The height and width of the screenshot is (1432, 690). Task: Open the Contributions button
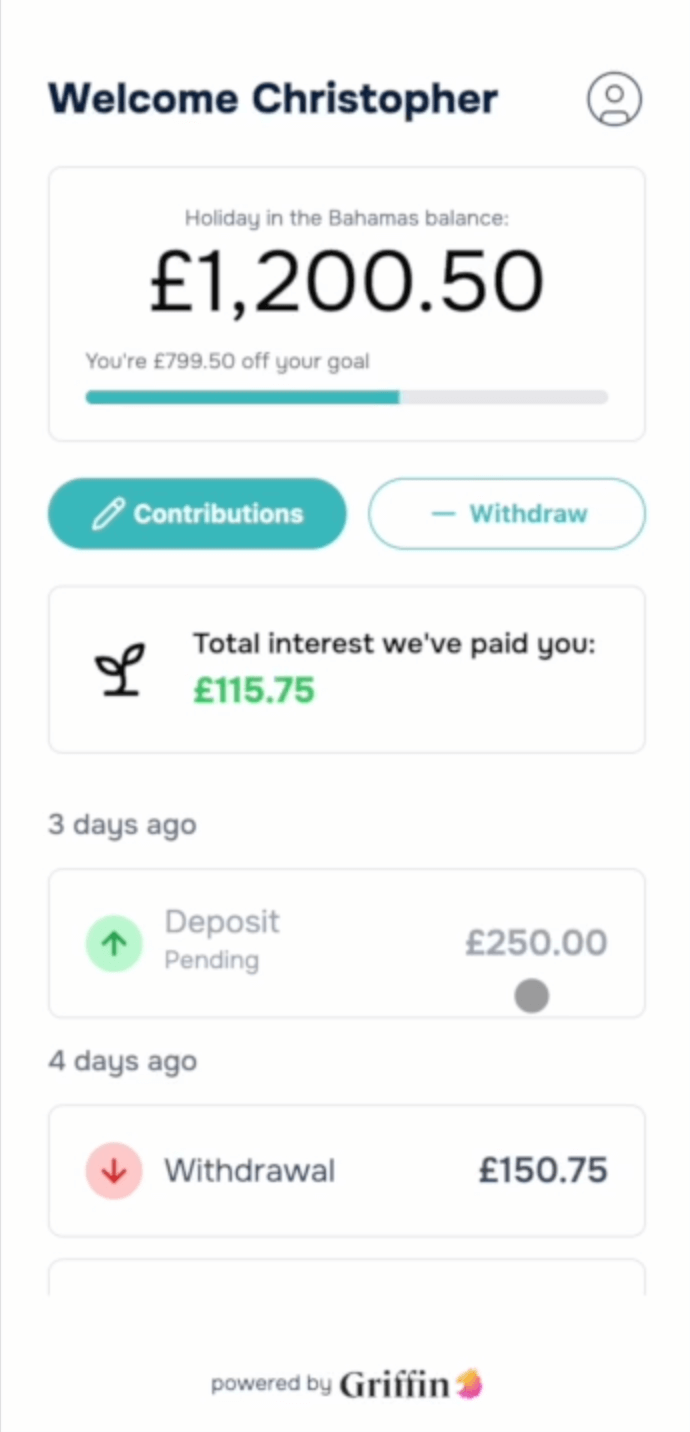(197, 514)
